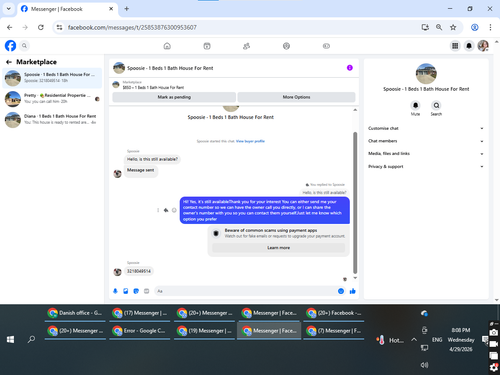Open more options dots beside blue message
The height and width of the screenshot is (375, 500).
click(158, 210)
